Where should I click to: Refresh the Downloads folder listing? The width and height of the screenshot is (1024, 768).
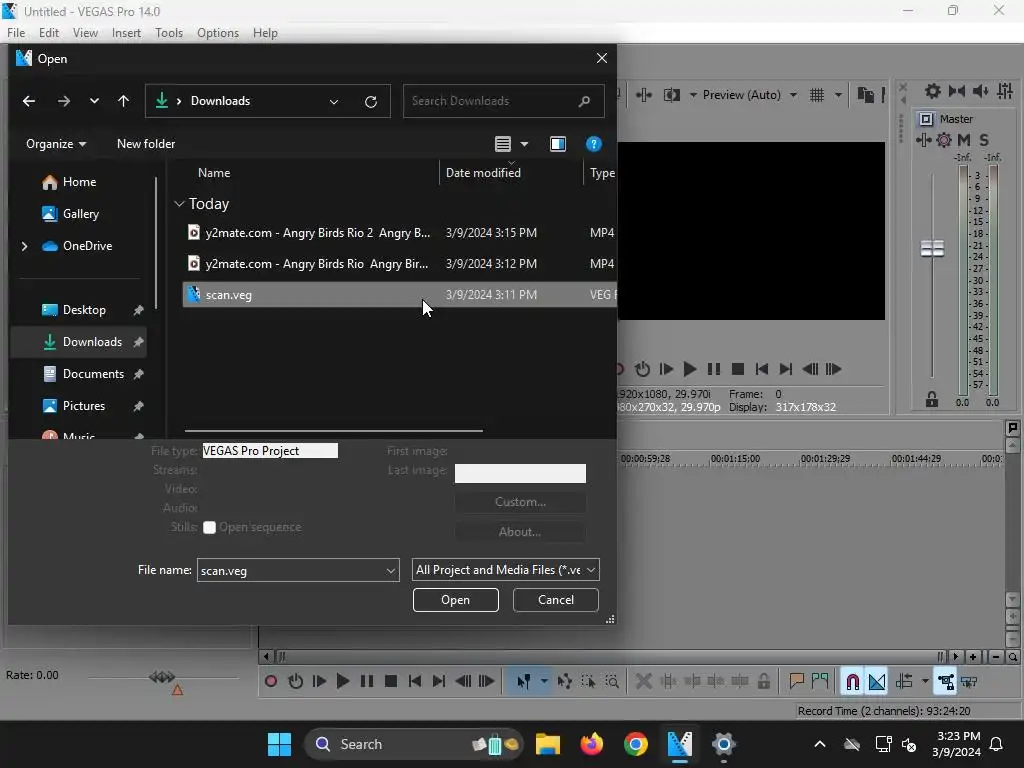371,101
